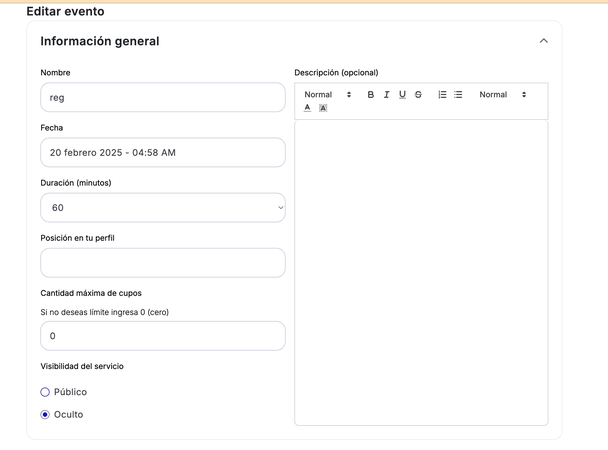
Task: Toggle bold formatting in the description editor
Action: (370, 95)
